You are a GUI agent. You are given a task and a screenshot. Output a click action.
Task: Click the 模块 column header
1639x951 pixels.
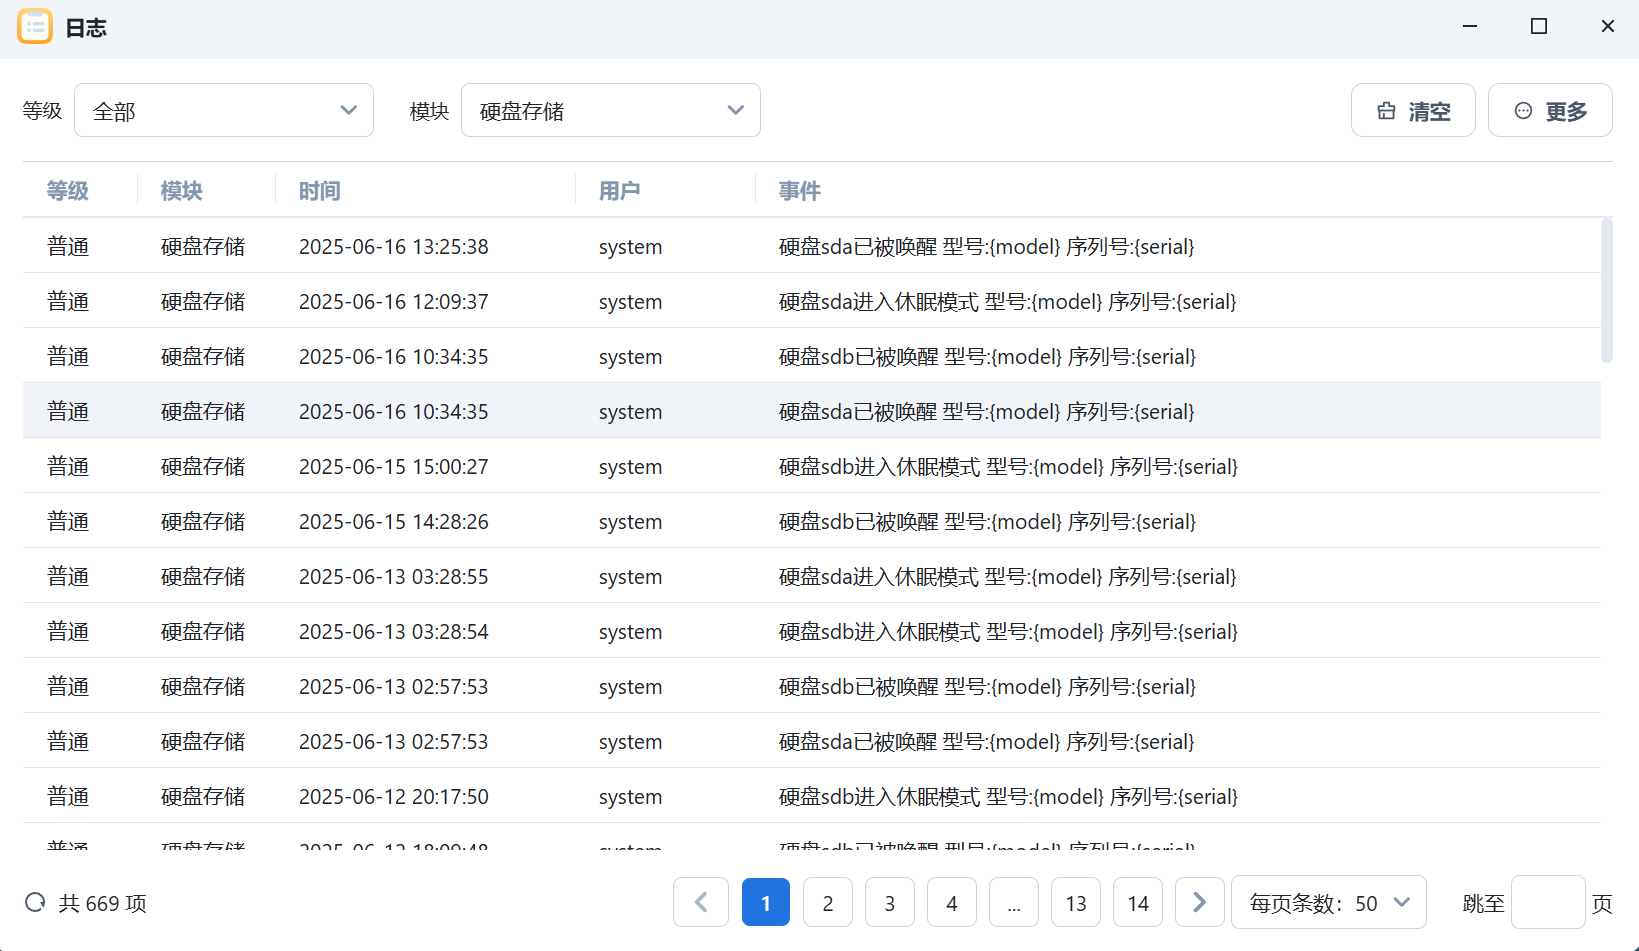182,190
